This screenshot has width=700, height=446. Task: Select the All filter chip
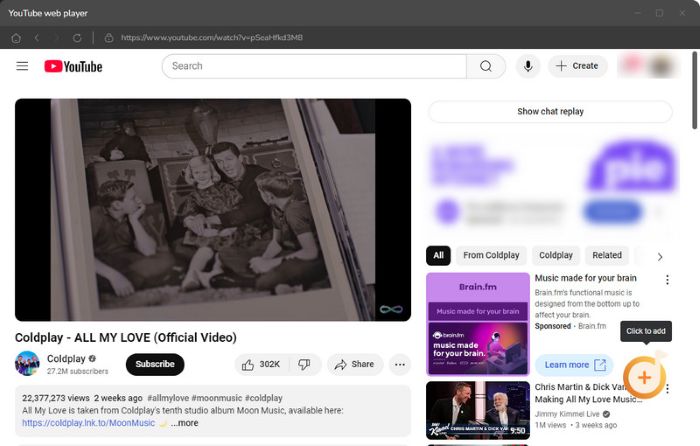(x=438, y=255)
